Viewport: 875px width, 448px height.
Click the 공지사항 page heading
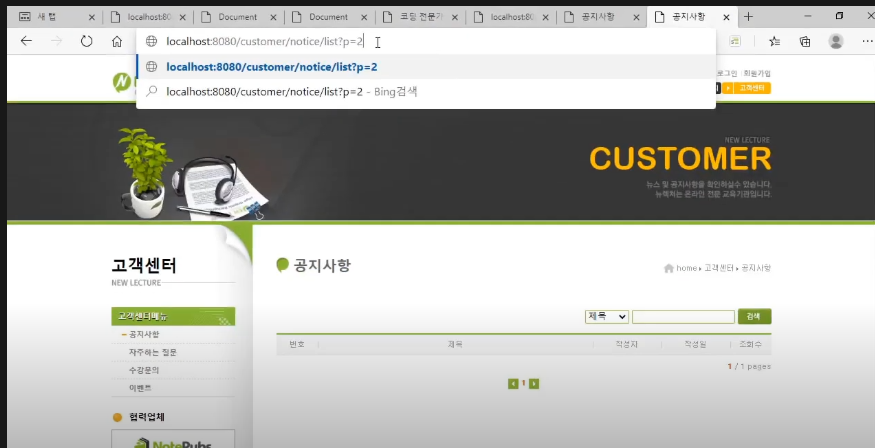tap(322, 265)
